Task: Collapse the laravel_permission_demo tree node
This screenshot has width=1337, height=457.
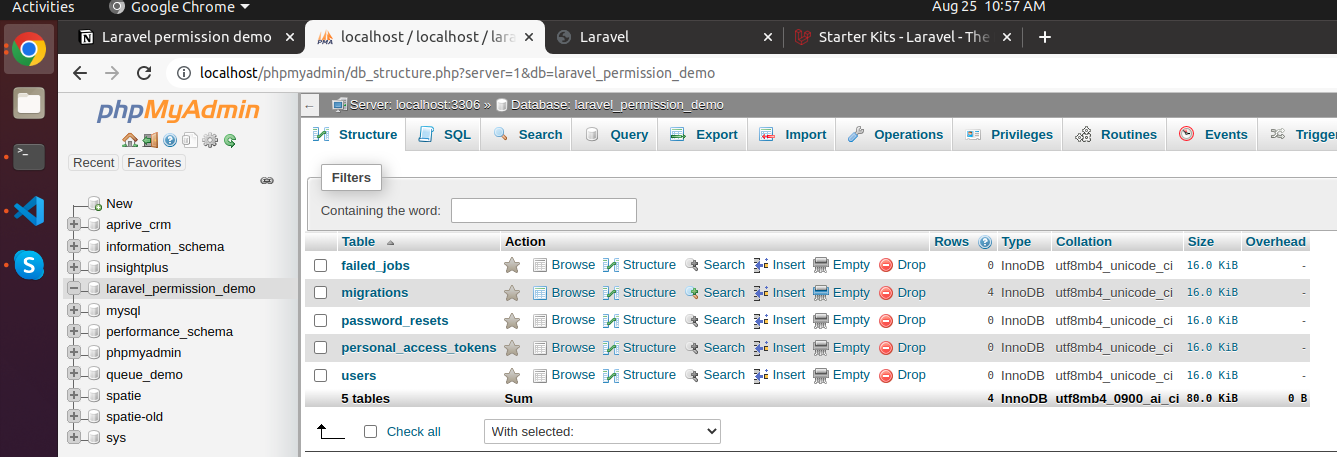Action: (x=74, y=289)
